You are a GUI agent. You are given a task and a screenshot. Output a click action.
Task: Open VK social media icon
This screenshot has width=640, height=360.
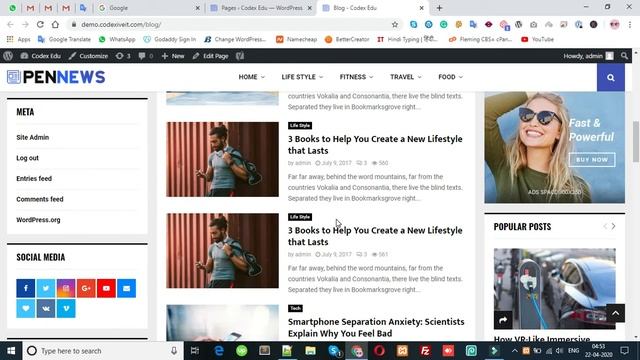46,309
